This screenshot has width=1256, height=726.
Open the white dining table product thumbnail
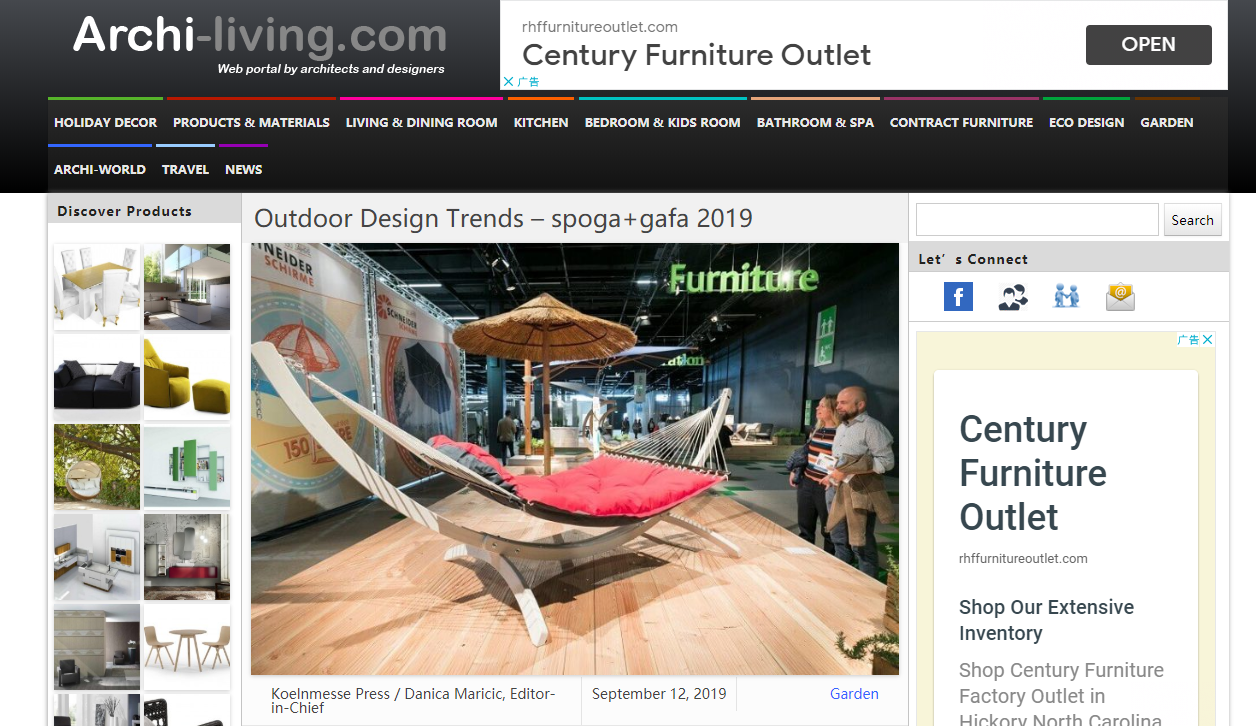(97, 286)
